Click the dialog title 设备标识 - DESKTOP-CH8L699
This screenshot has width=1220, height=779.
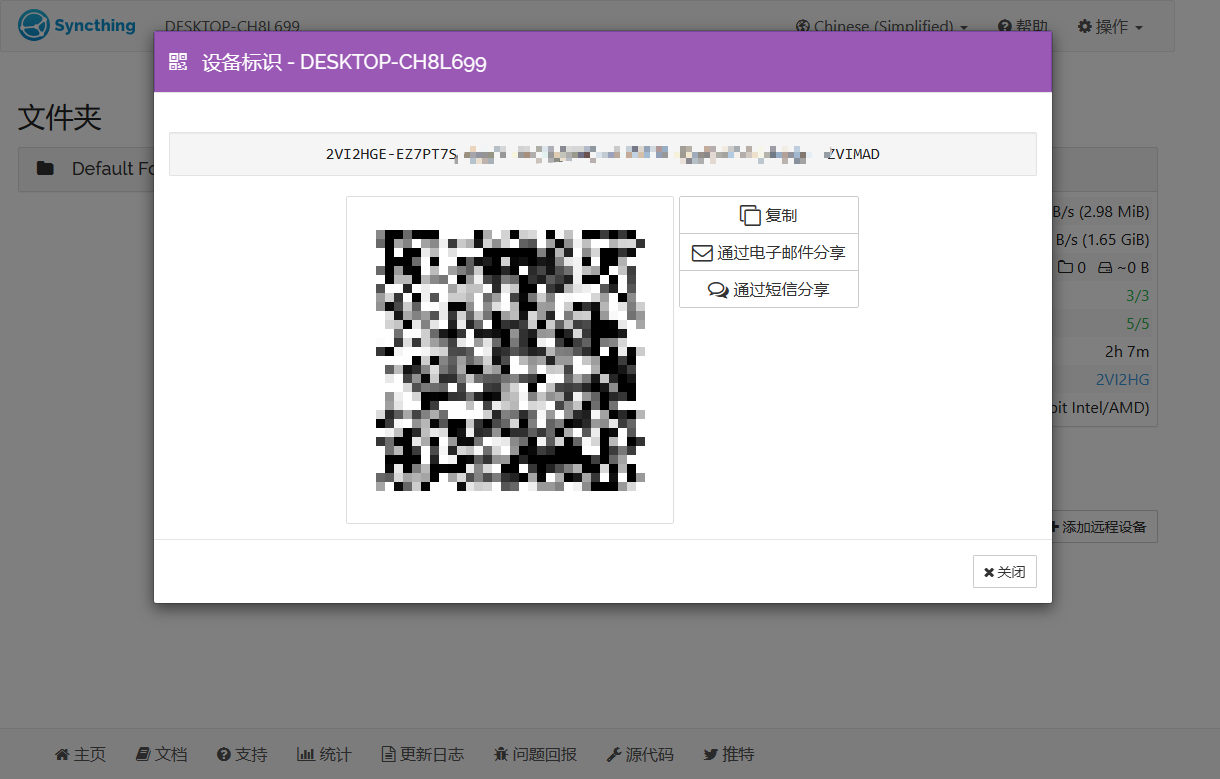tap(344, 62)
